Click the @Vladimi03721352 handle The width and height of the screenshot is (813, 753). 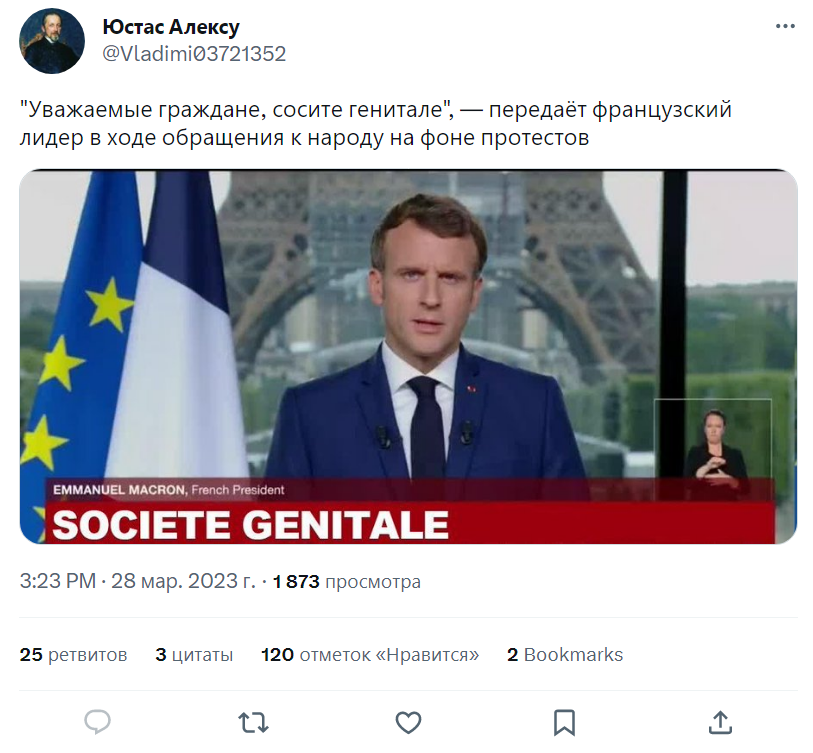point(195,54)
